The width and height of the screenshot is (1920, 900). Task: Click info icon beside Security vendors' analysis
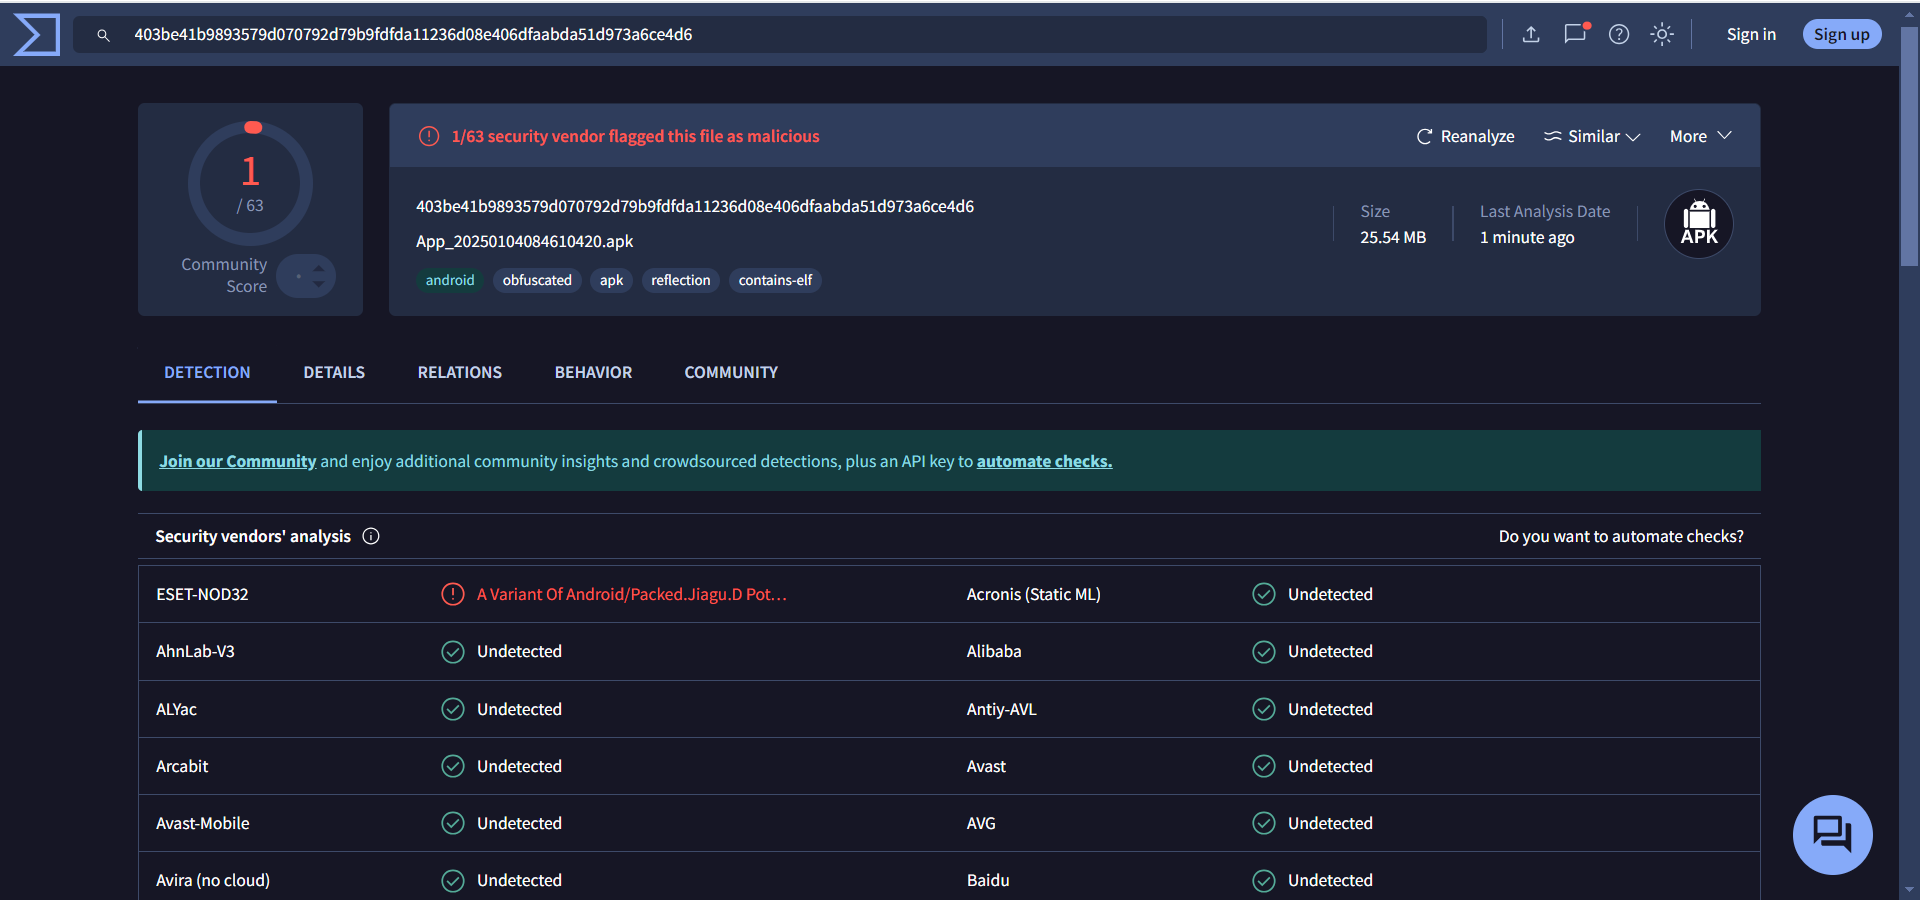[x=371, y=537]
